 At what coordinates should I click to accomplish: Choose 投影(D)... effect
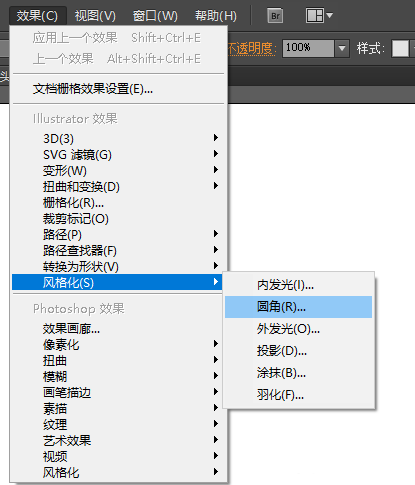pyautogui.click(x=298, y=351)
